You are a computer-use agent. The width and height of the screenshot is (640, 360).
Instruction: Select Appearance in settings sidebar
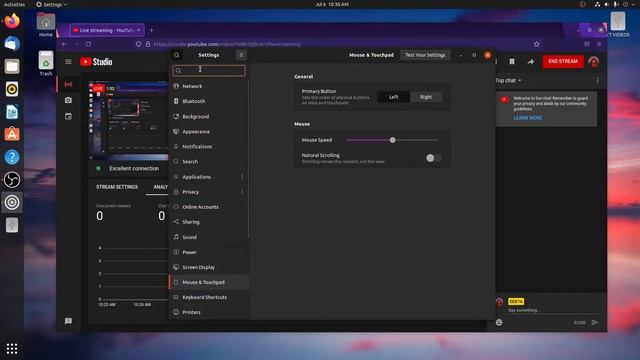[209, 131]
